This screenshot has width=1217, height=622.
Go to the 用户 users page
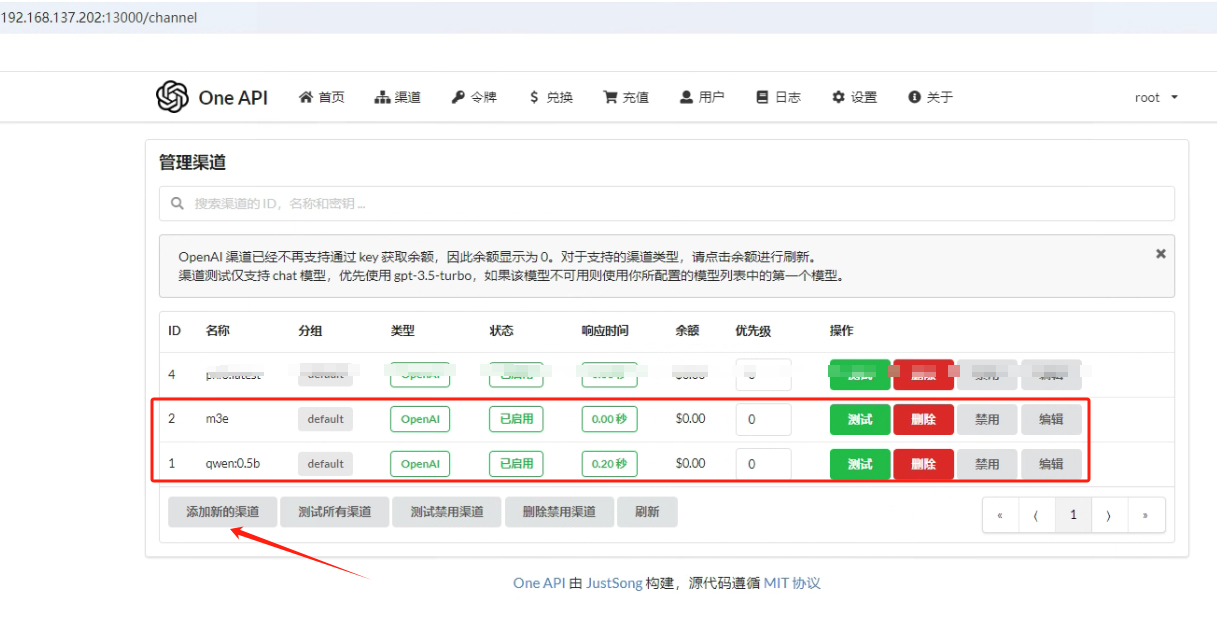(702, 97)
